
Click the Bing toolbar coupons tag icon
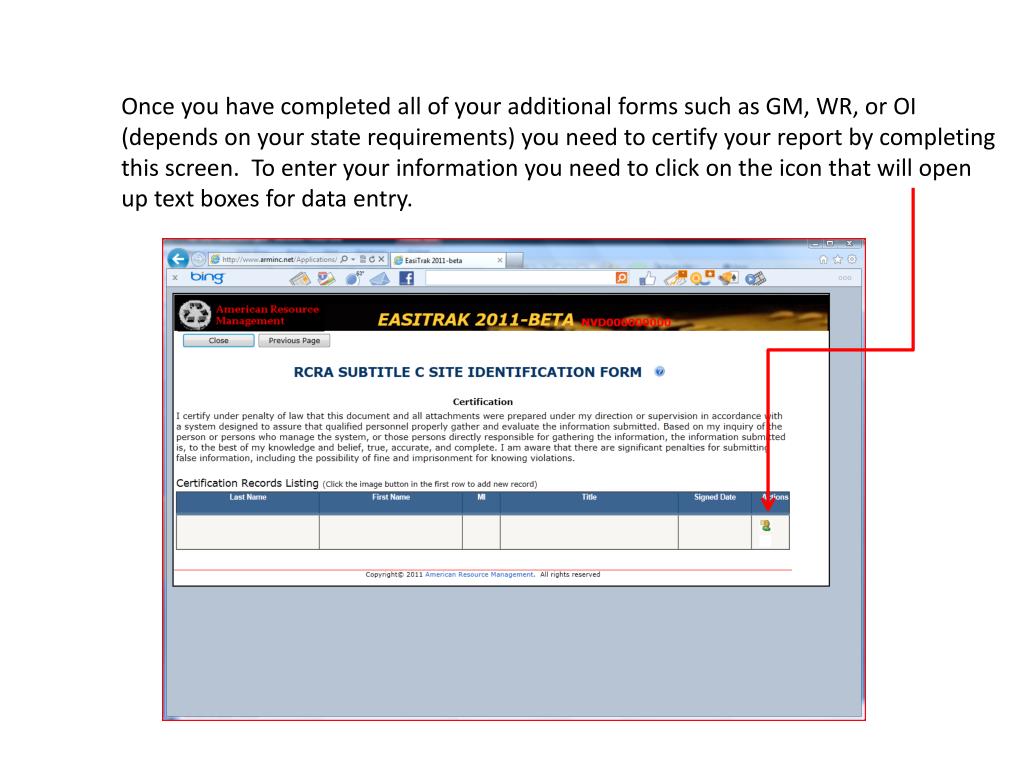pos(675,278)
